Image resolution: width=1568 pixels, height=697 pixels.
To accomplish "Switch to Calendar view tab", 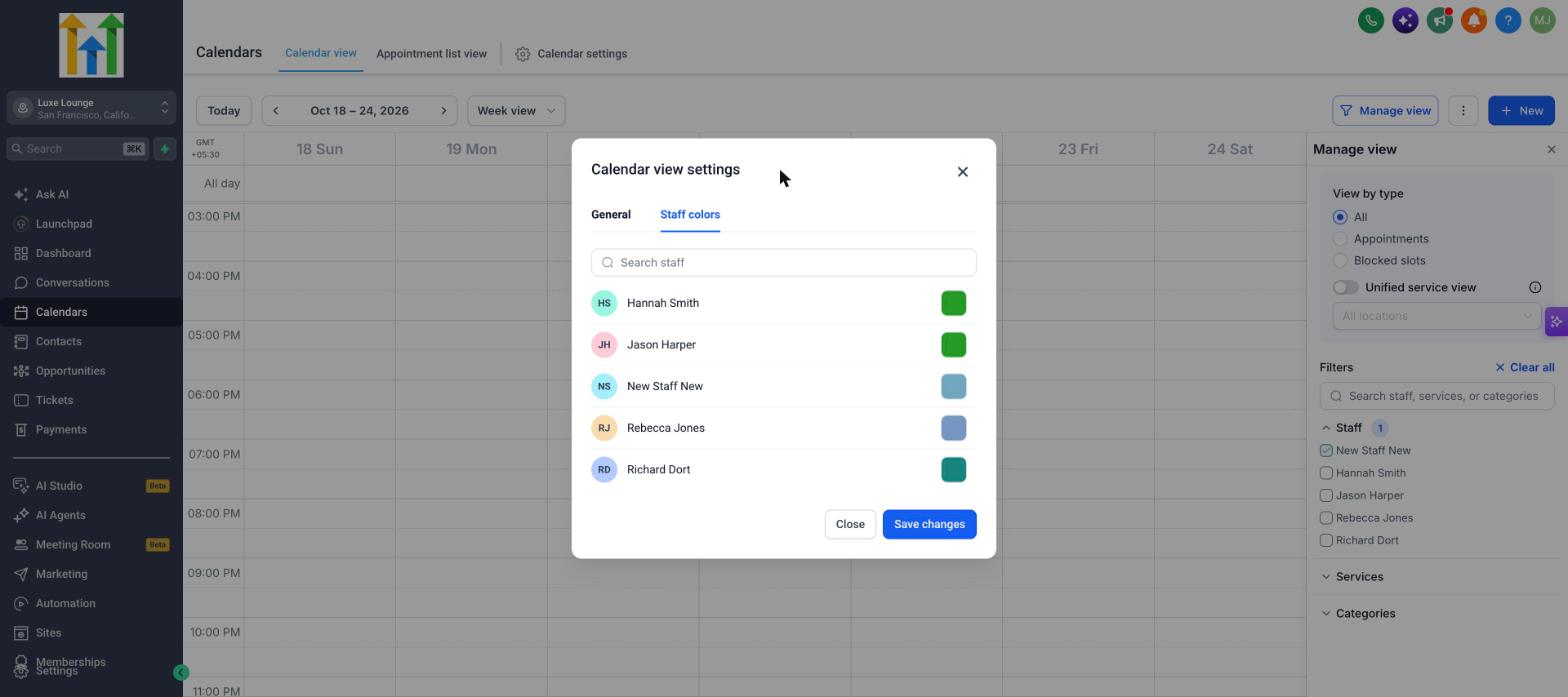I will click(x=321, y=53).
